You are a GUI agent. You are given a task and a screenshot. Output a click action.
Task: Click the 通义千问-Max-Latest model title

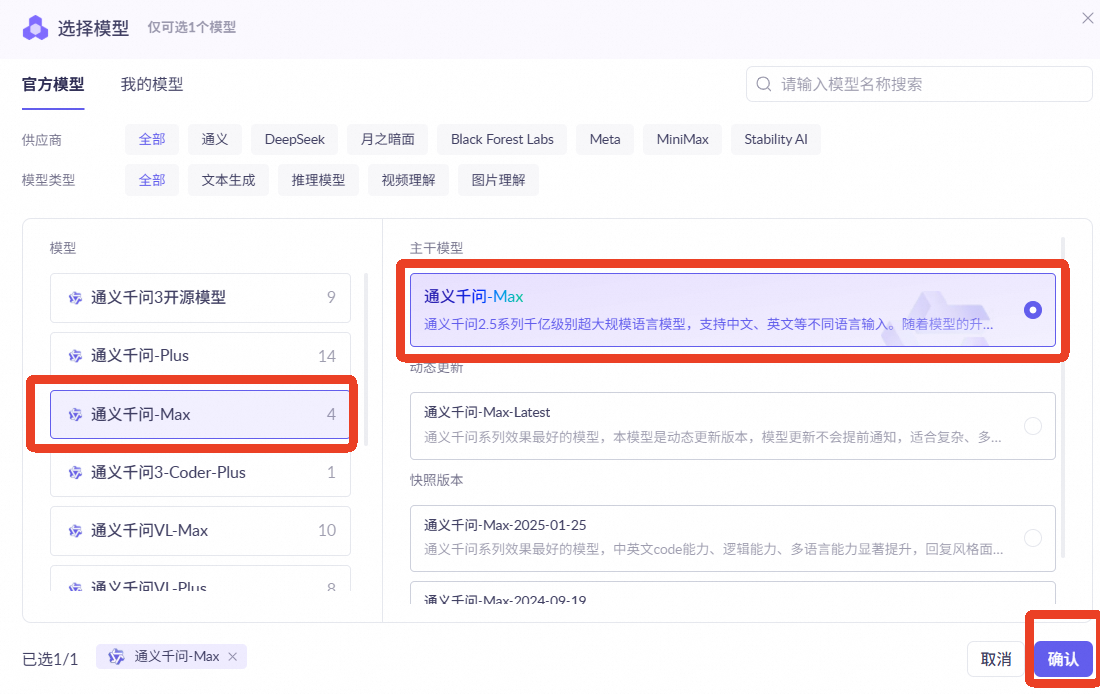(x=487, y=413)
